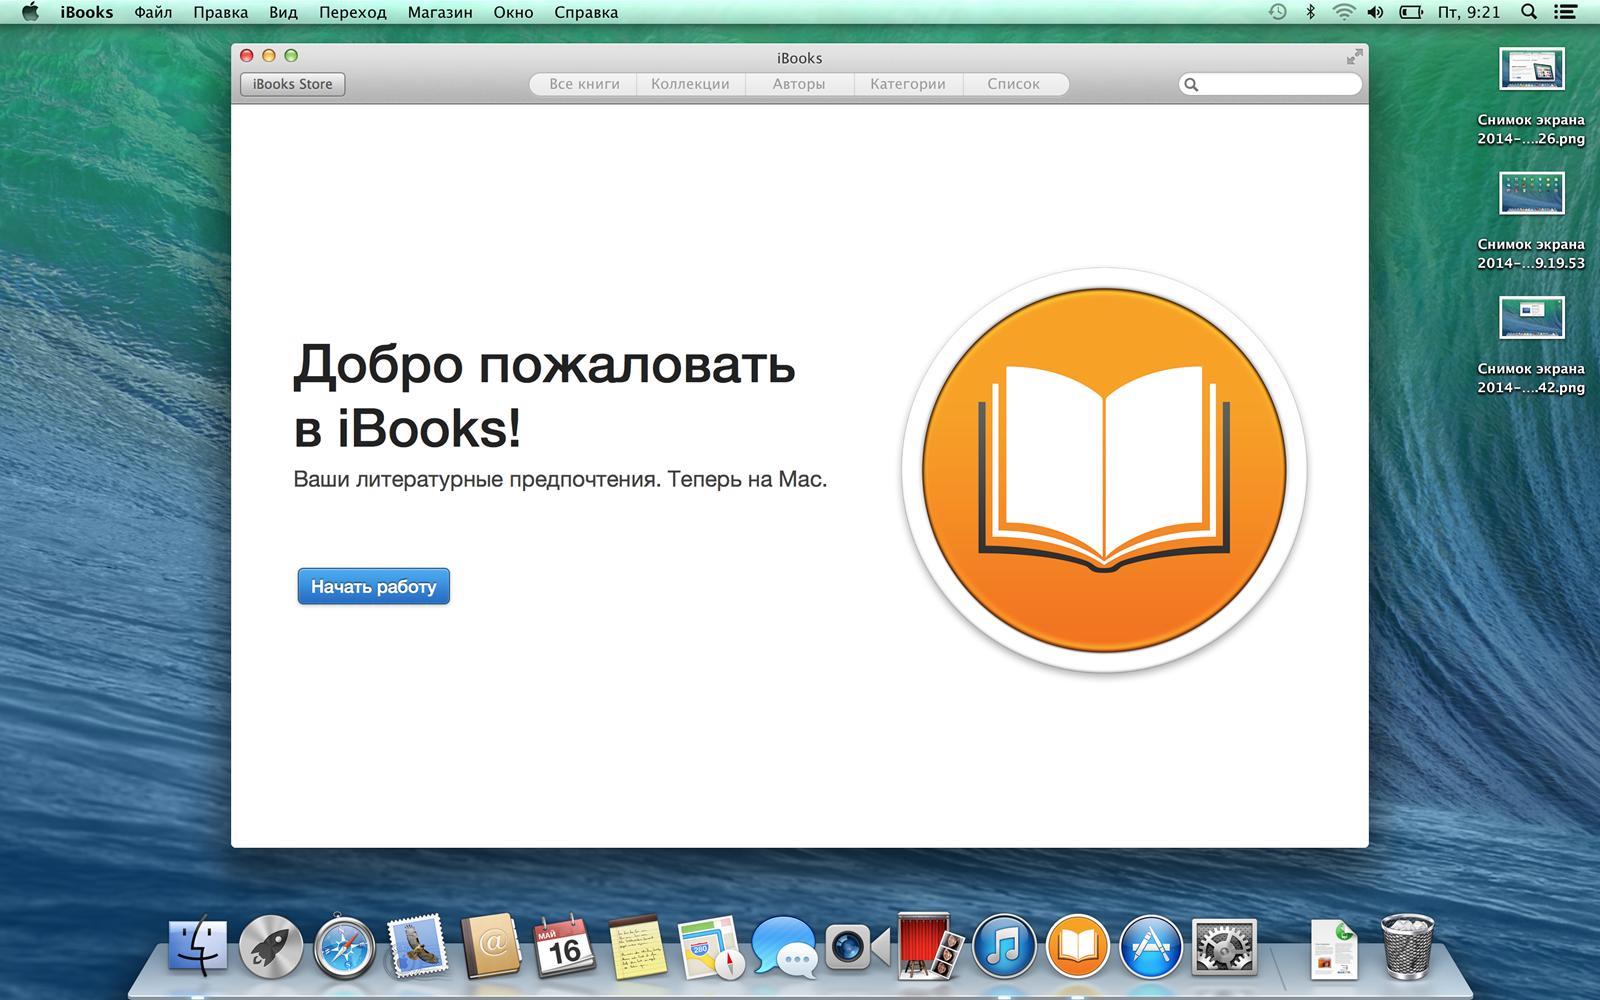Open the Файл menu in menu bar

(x=153, y=12)
